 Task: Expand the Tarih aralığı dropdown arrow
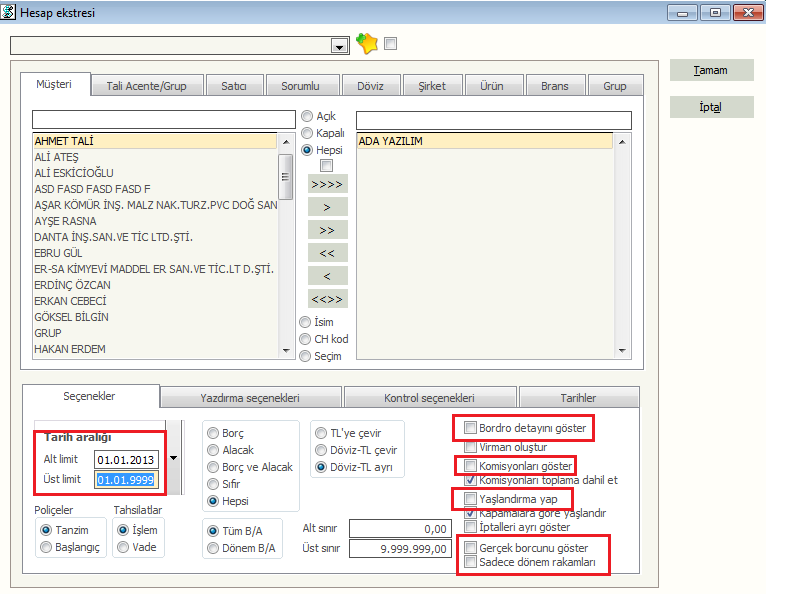tap(176, 458)
